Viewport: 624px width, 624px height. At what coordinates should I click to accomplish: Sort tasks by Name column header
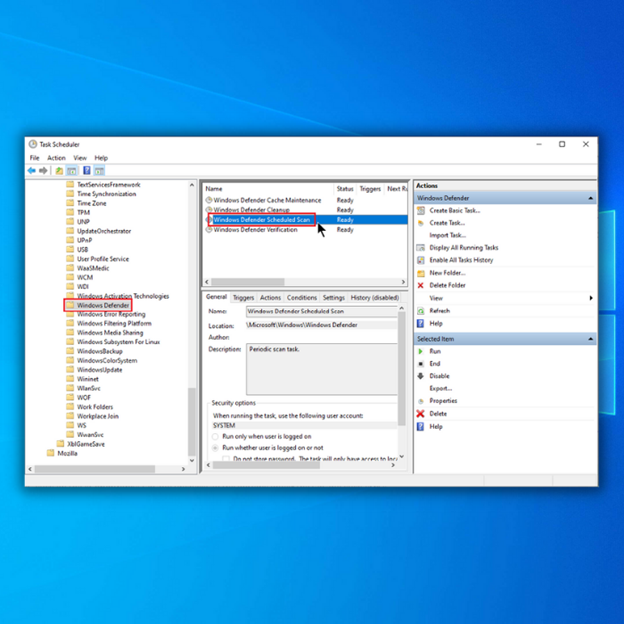coord(268,189)
